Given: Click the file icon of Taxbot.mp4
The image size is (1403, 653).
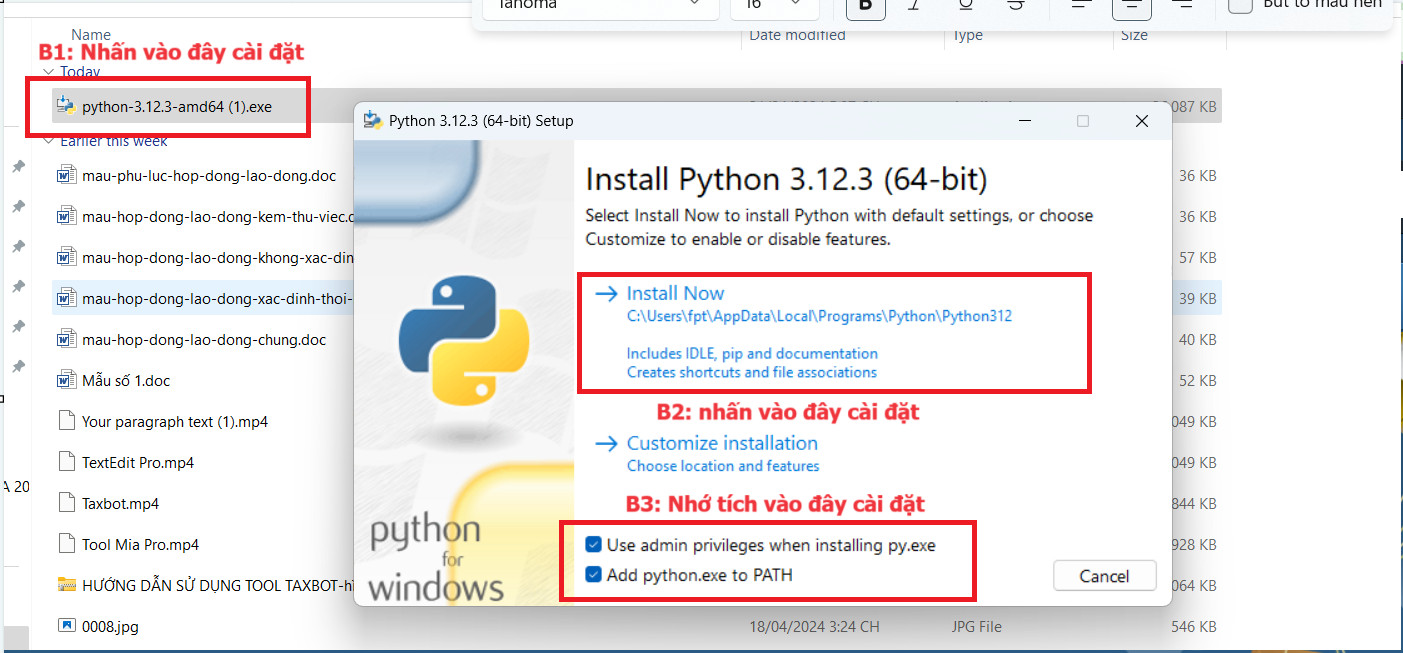Looking at the screenshot, I should click(x=67, y=503).
